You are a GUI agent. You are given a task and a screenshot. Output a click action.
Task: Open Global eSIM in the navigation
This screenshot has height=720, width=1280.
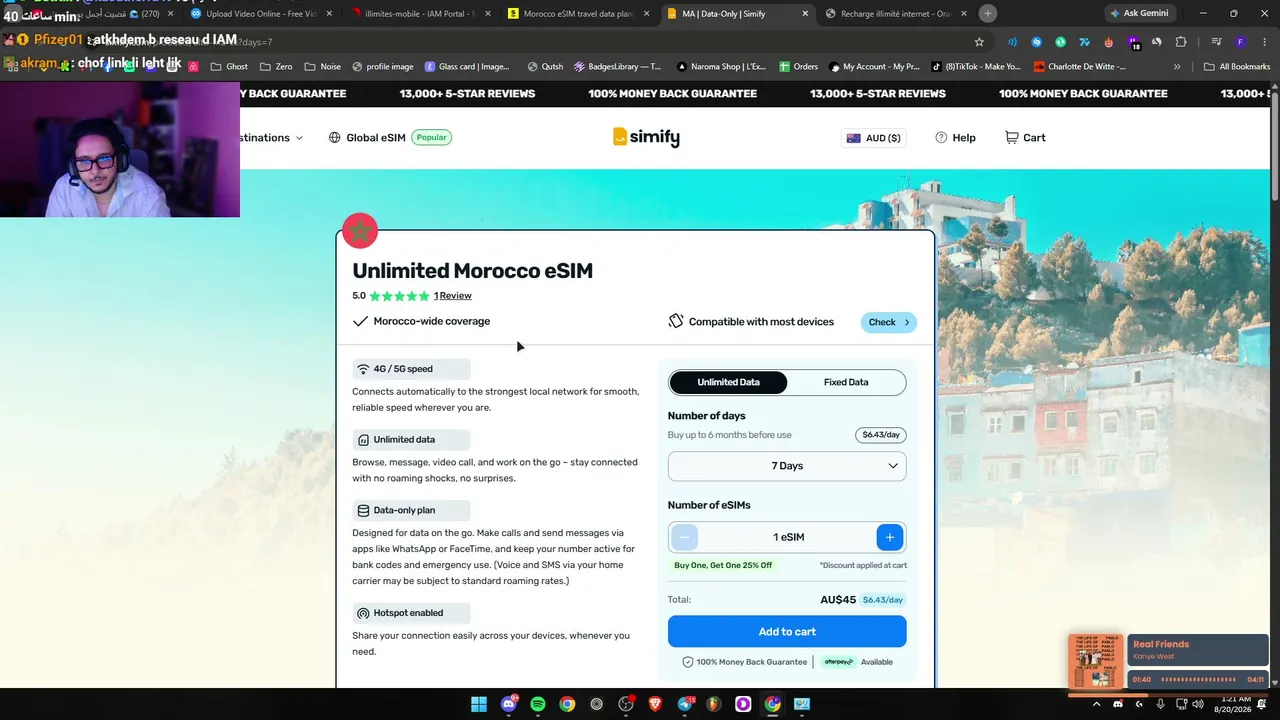pos(390,138)
